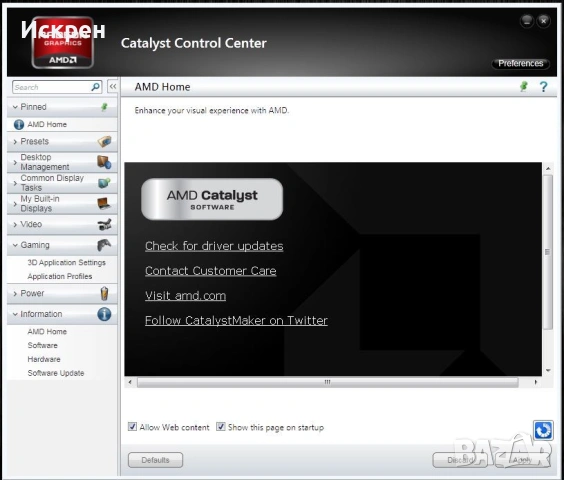Click scroll down arrow of web panel
564x480 pixels.
[548, 370]
